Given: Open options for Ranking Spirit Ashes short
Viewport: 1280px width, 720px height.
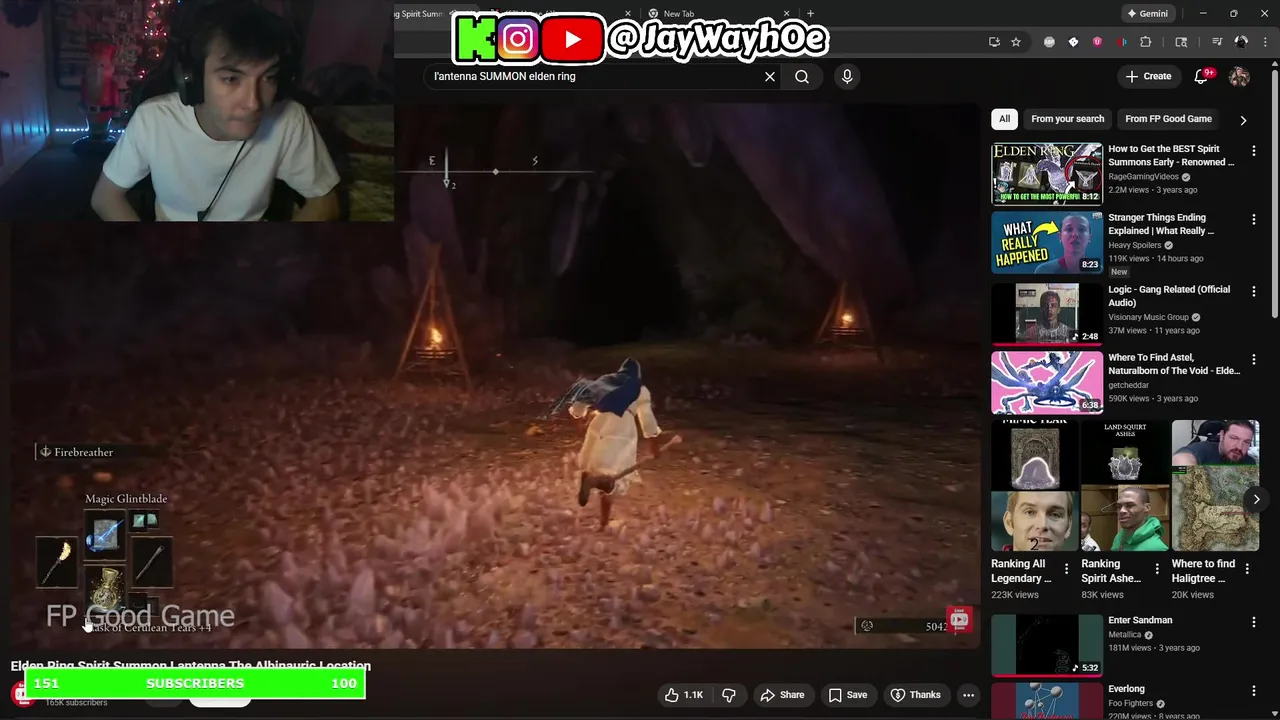Looking at the screenshot, I should pyautogui.click(x=1157, y=569).
